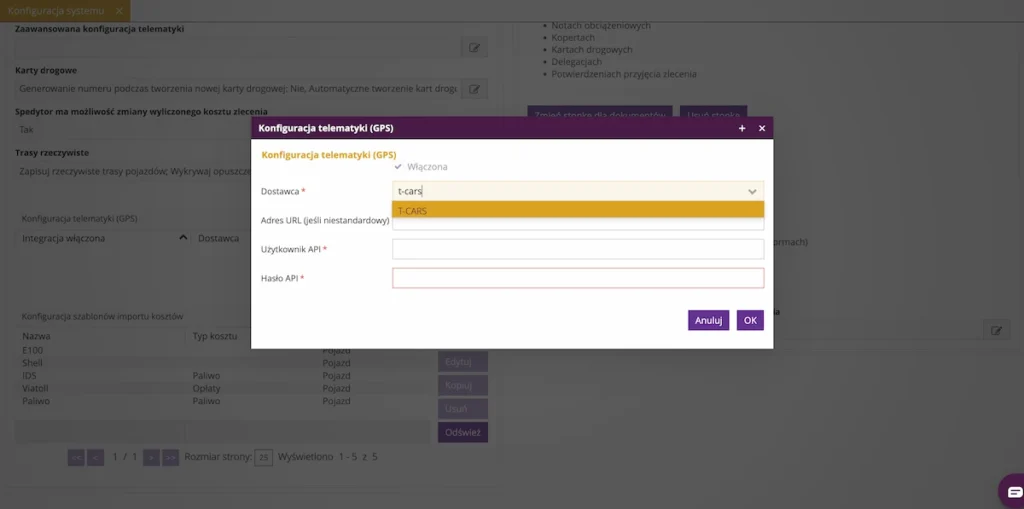The image size is (1024, 509).
Task: Click the Usuń stopkę button
Action: tap(713, 114)
